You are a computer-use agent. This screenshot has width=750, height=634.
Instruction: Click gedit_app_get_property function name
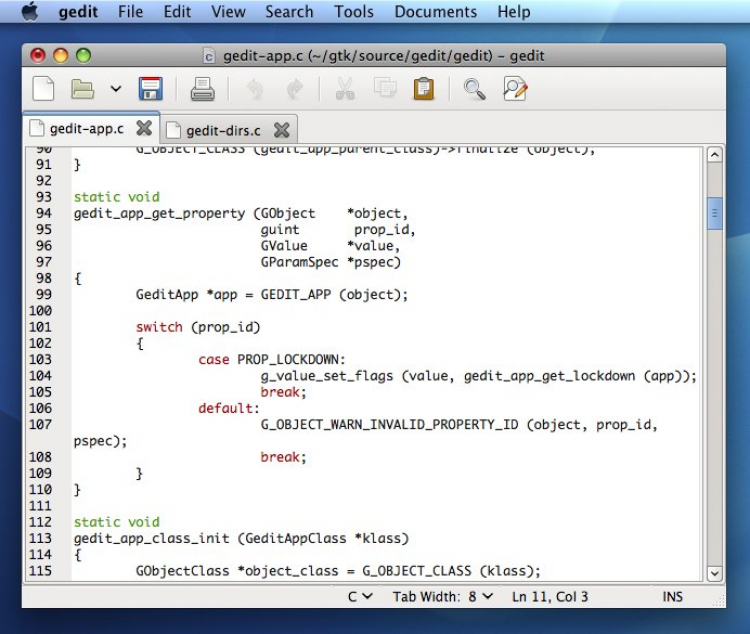[x=159, y=214]
